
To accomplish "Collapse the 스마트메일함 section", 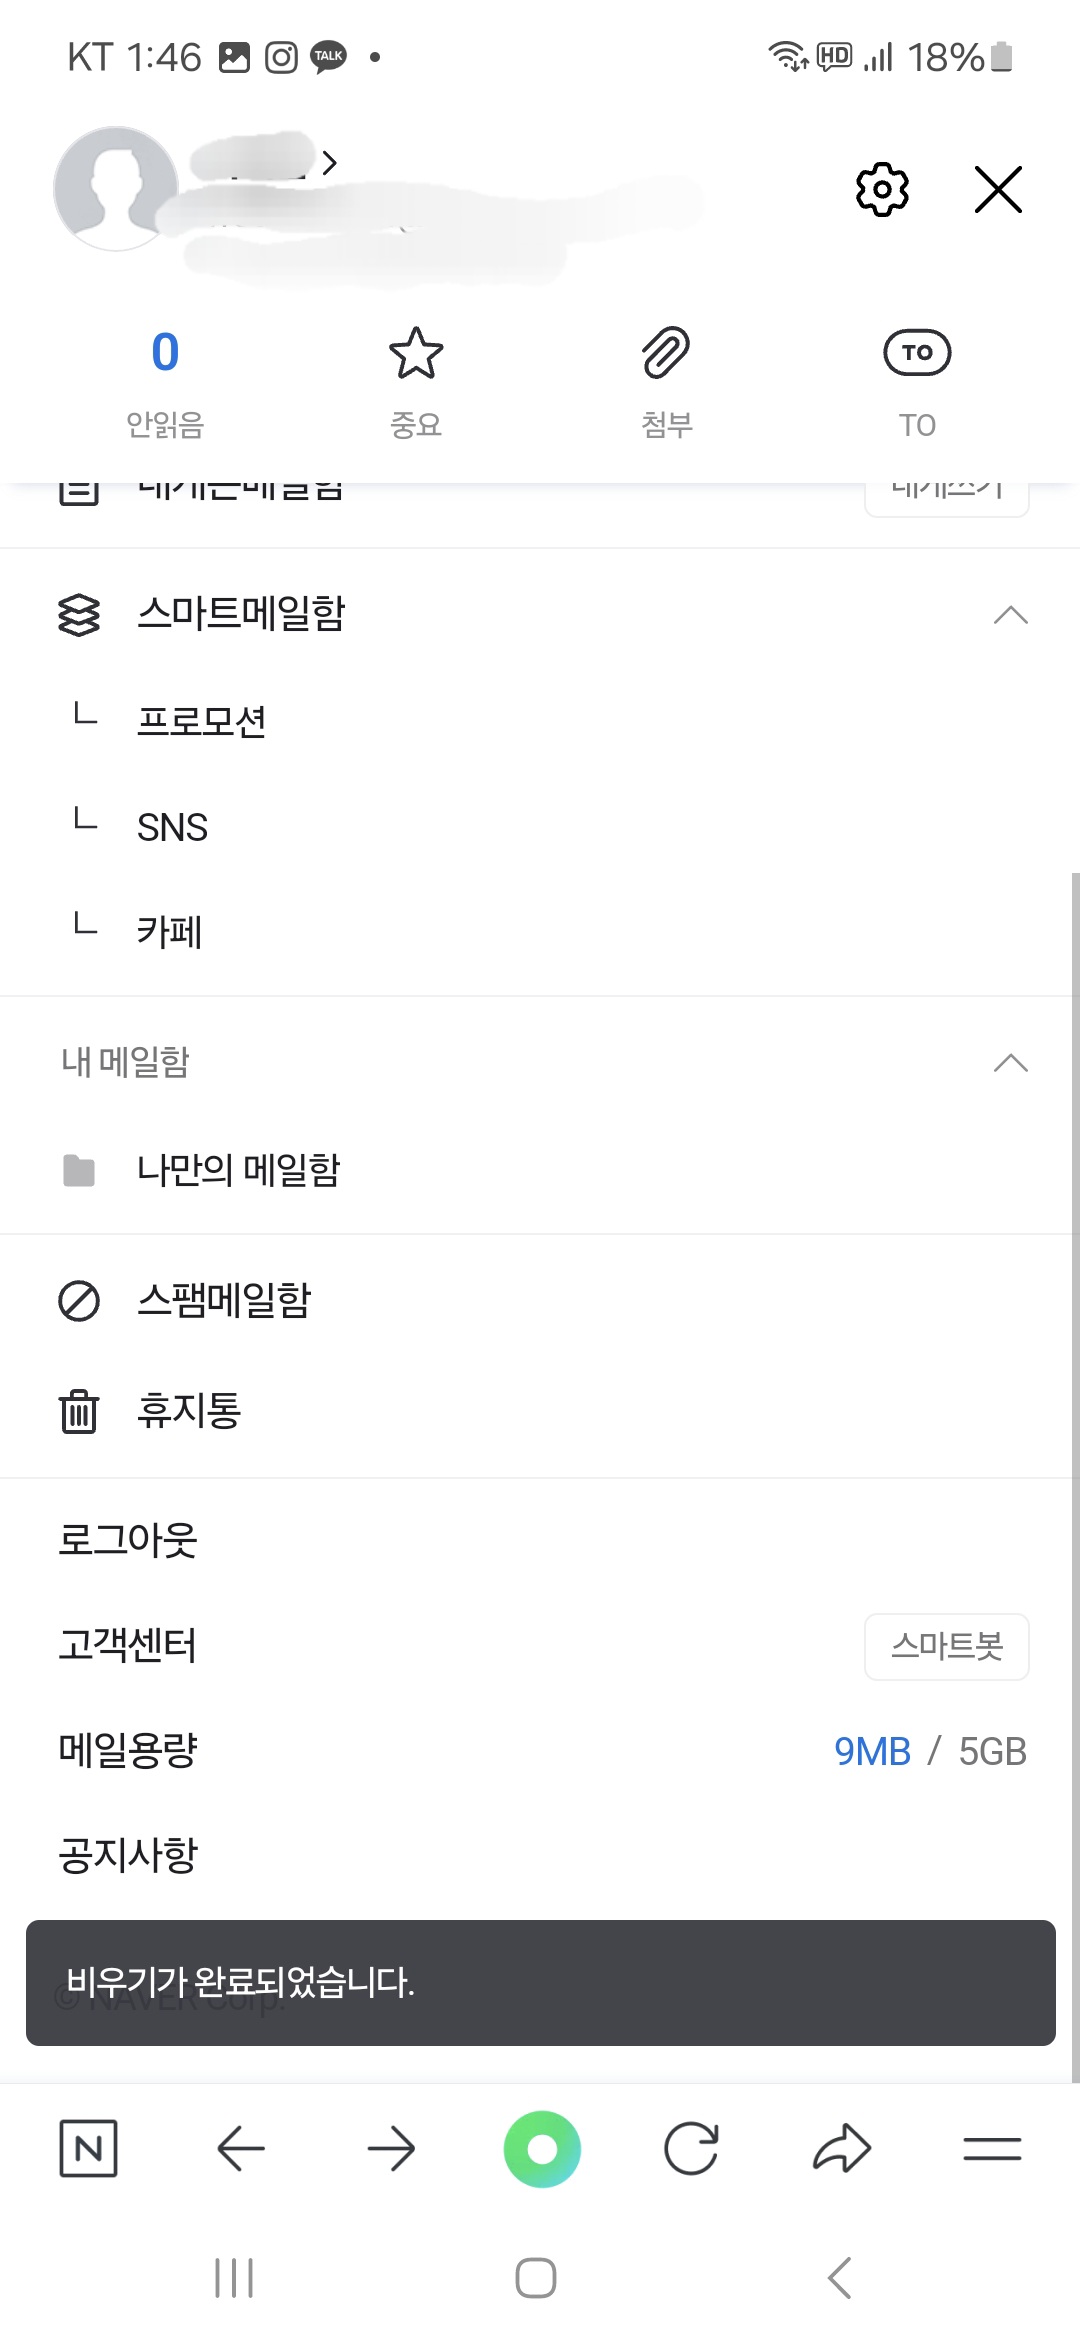I will pos(1010,614).
